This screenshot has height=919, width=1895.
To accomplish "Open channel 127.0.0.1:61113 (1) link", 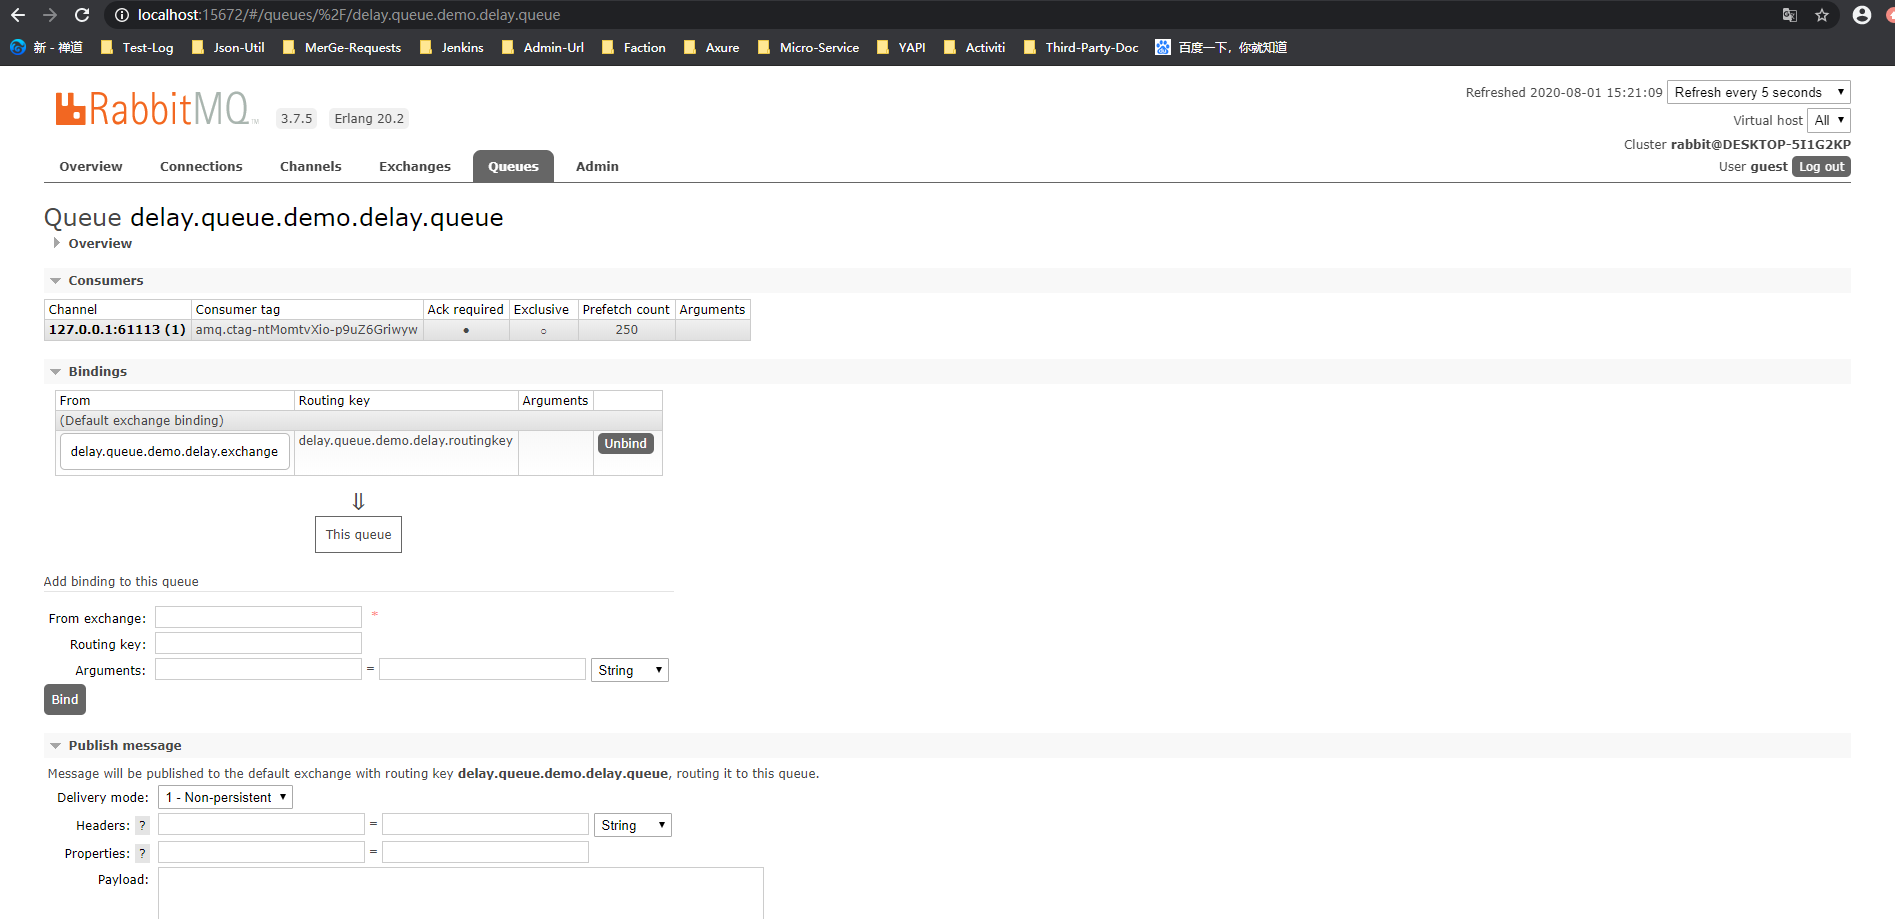I will [x=117, y=330].
